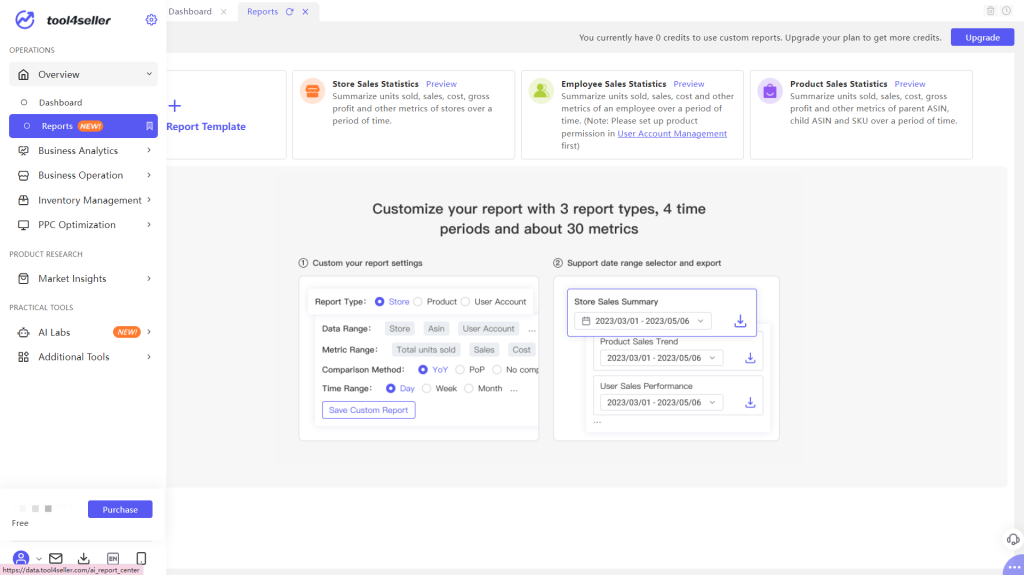Screen dimensions: 1024x575
Task: Click the tool4seller logo icon
Action: [25, 20]
